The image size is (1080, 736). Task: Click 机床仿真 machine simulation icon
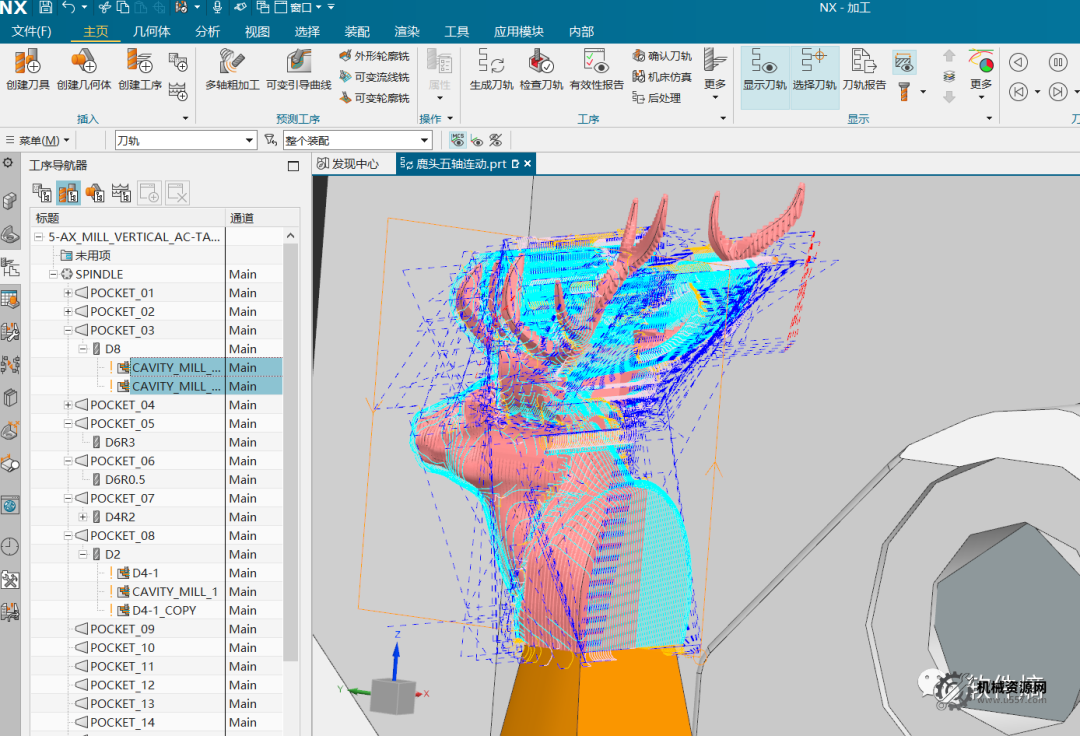pos(662,77)
